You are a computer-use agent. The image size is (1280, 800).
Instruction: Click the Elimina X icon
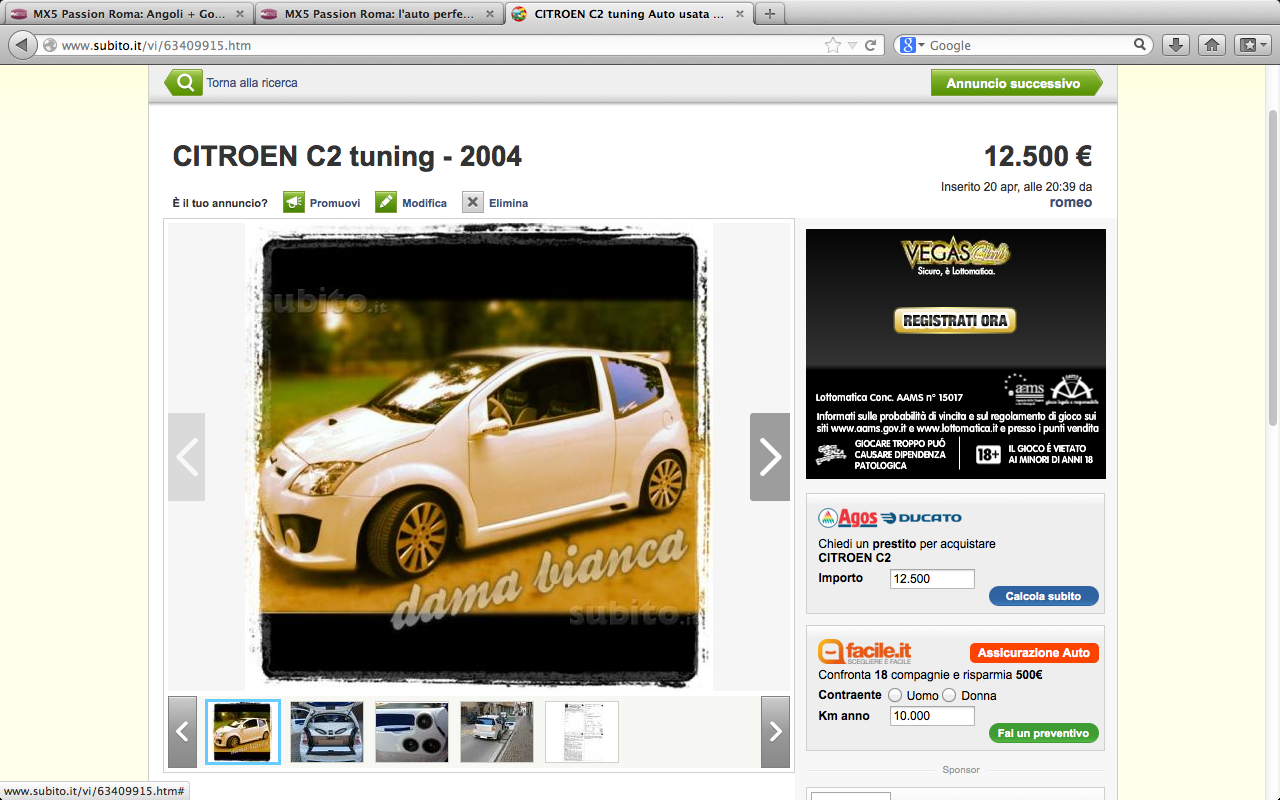pyautogui.click(x=473, y=202)
